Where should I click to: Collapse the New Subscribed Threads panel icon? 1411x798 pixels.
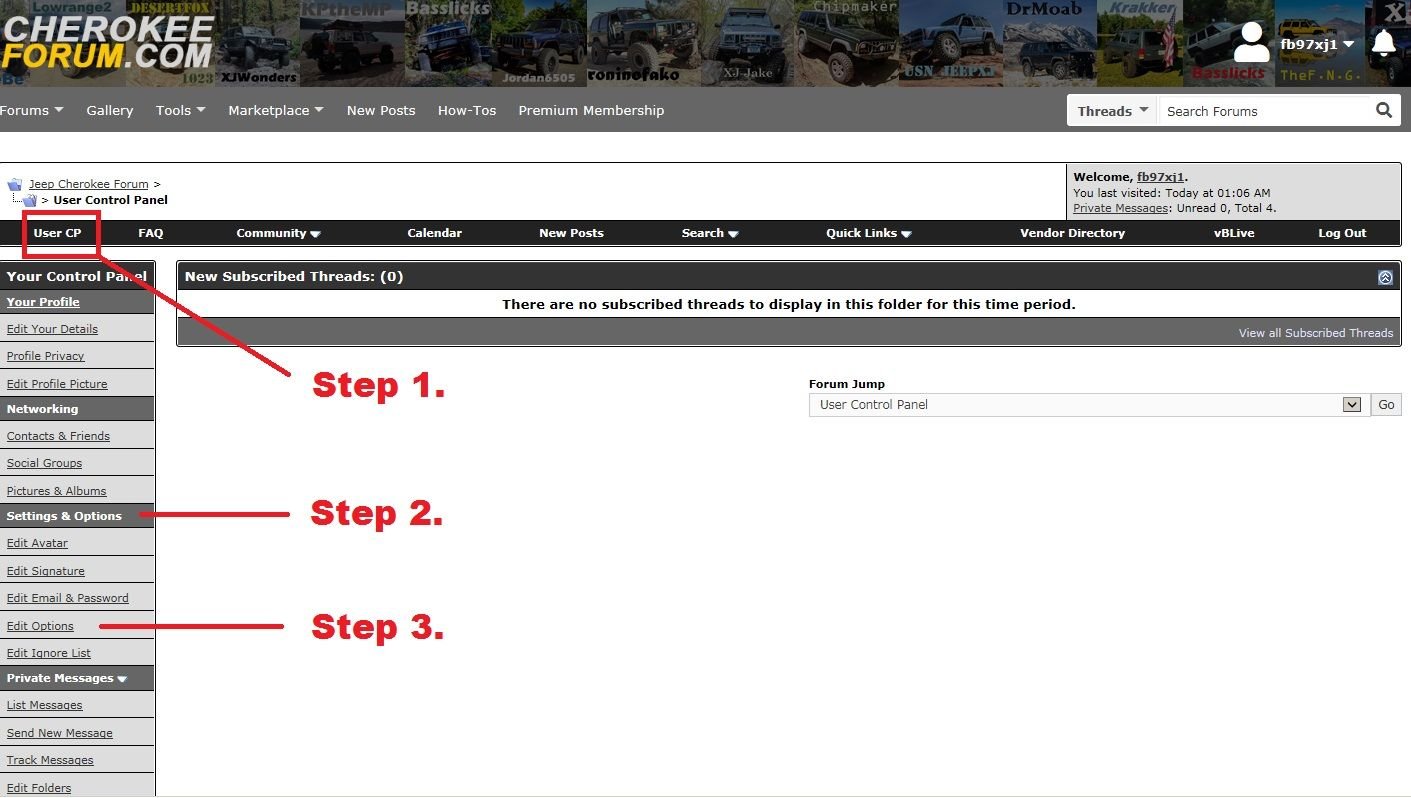click(1385, 277)
